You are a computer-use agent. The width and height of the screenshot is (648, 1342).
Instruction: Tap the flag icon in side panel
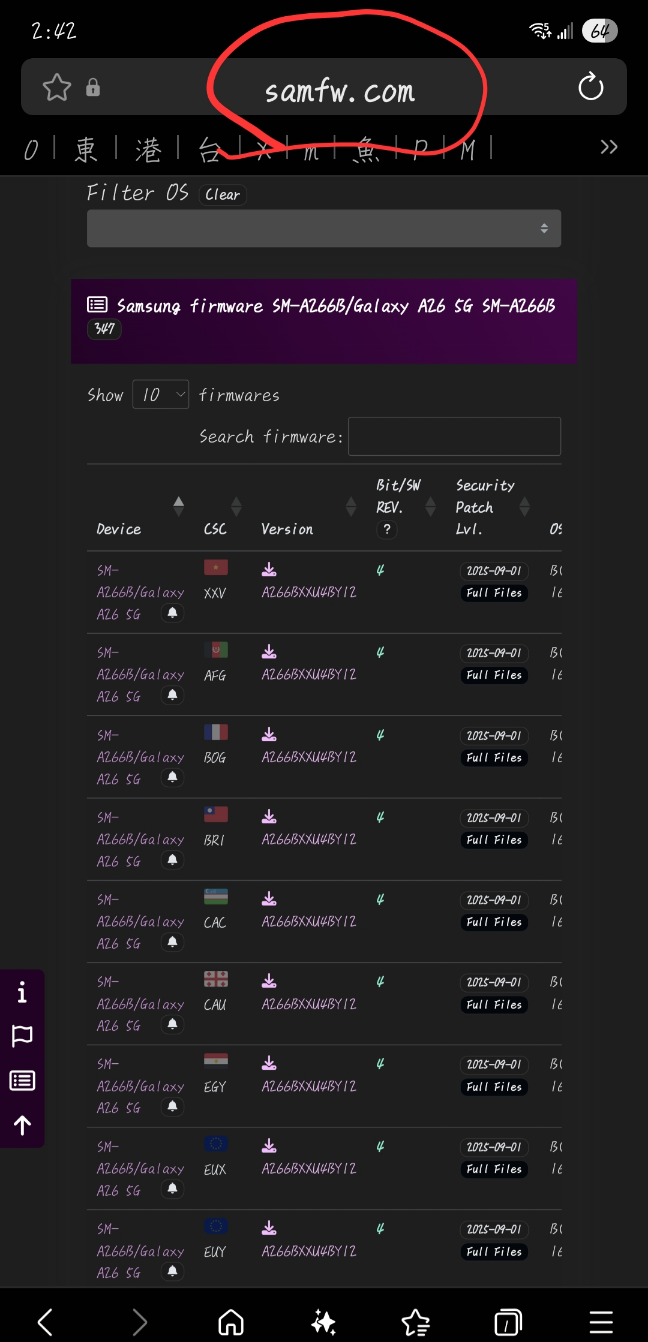pyautogui.click(x=22, y=1037)
